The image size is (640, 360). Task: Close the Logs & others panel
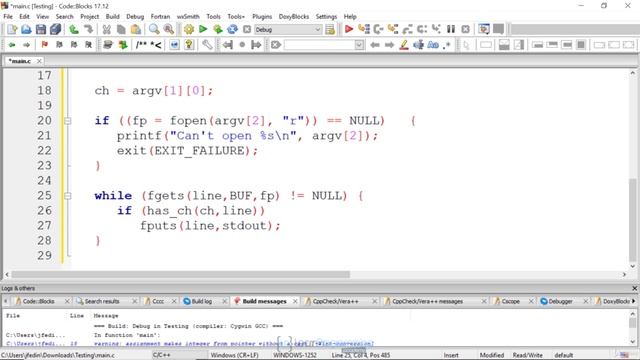point(634,288)
